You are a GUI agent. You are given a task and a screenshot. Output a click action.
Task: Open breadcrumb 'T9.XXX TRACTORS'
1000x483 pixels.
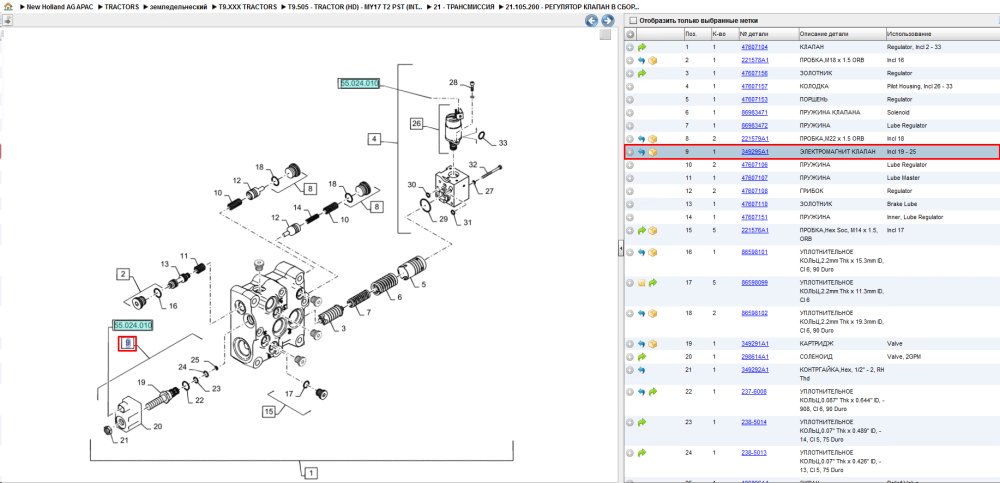(247, 6)
